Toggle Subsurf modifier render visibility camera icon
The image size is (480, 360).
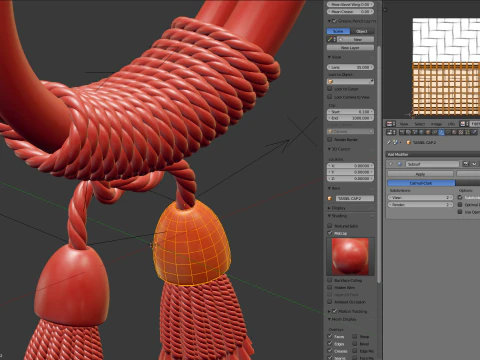466,164
